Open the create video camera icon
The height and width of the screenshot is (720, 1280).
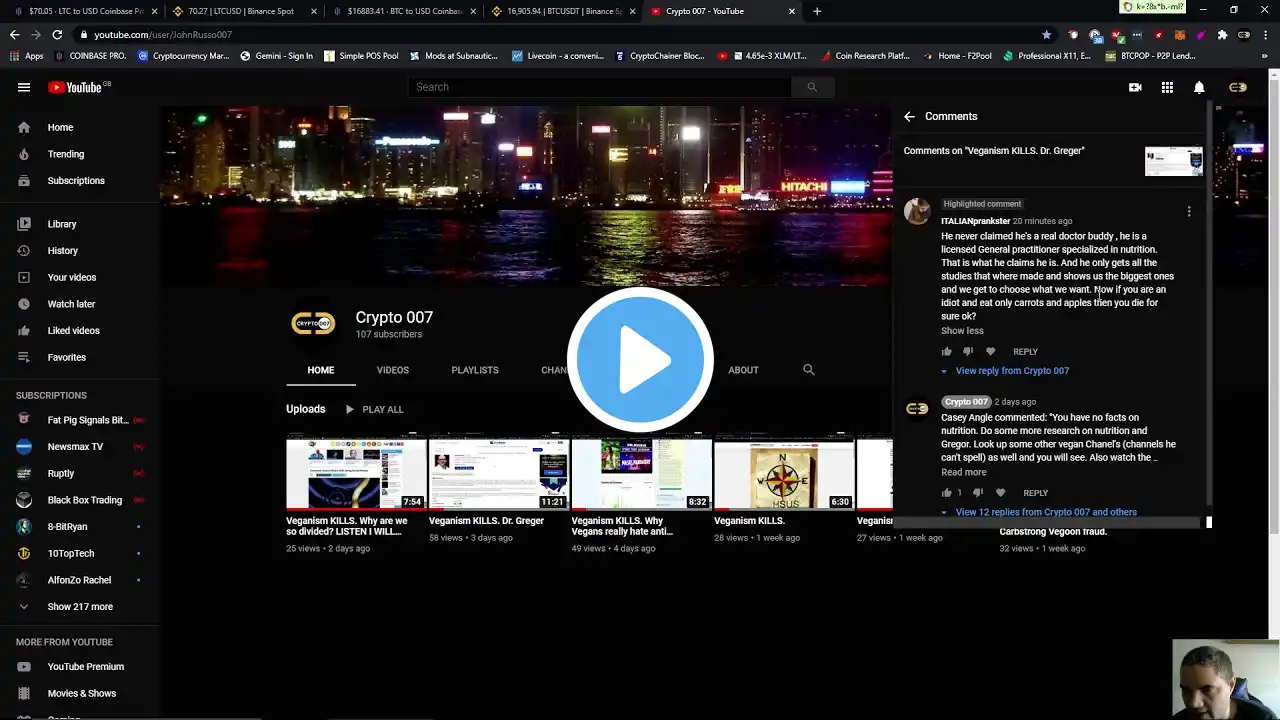tap(1135, 88)
